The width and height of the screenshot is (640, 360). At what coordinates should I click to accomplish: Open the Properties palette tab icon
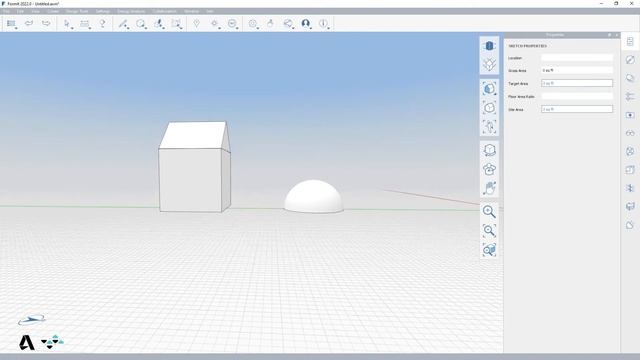pyautogui.click(x=630, y=42)
